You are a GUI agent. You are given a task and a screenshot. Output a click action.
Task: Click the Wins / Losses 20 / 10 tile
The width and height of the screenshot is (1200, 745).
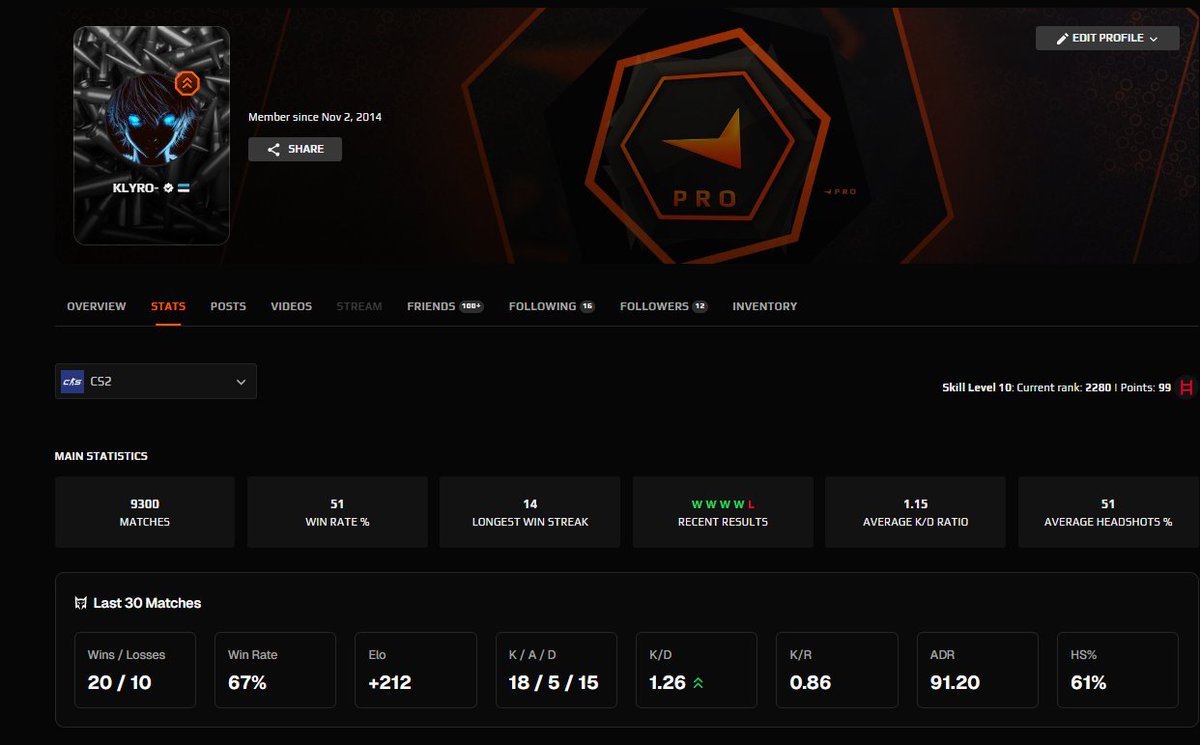click(135, 669)
